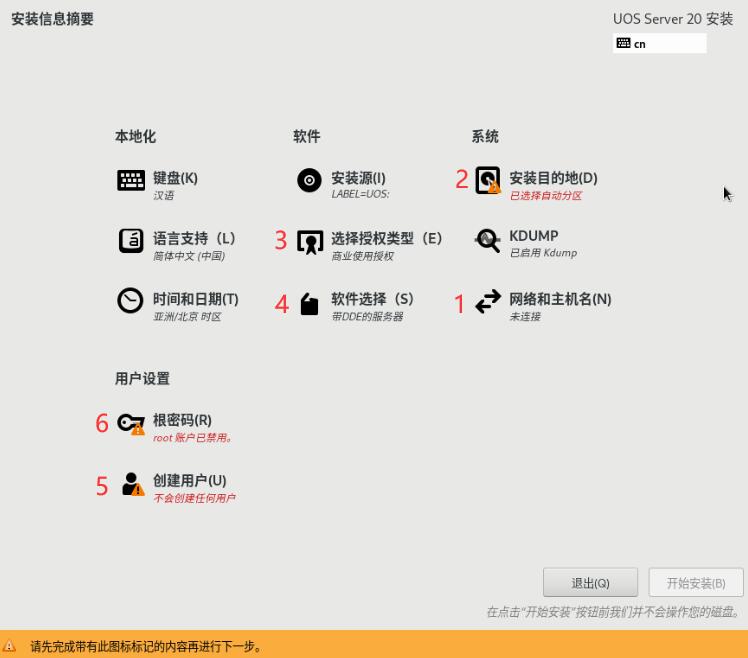
Task: Click the 根密码(R) text label
Action: (x=182, y=420)
